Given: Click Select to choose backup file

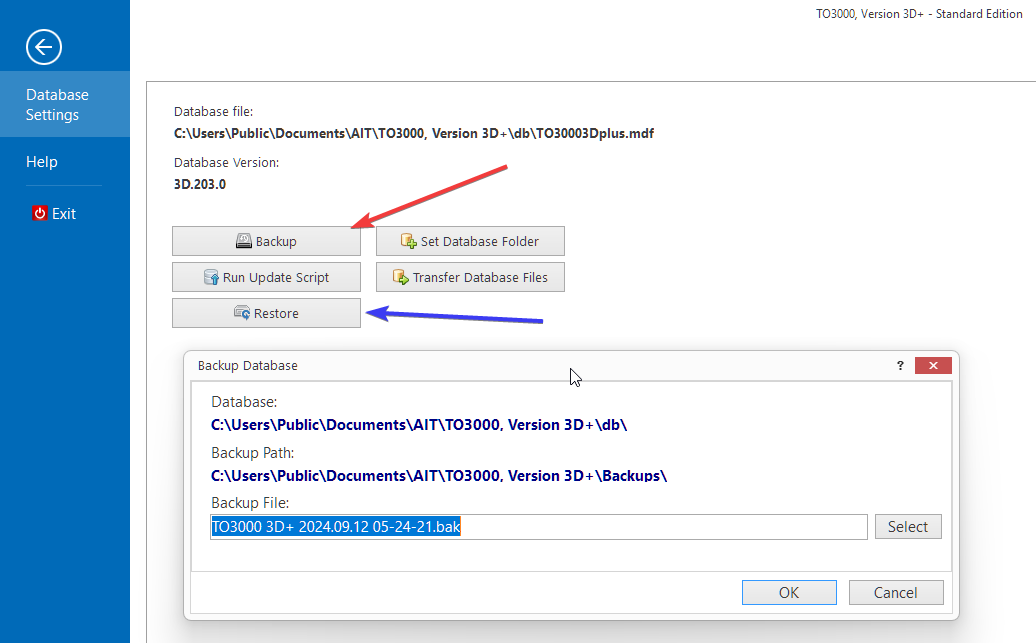Looking at the screenshot, I should tap(908, 527).
